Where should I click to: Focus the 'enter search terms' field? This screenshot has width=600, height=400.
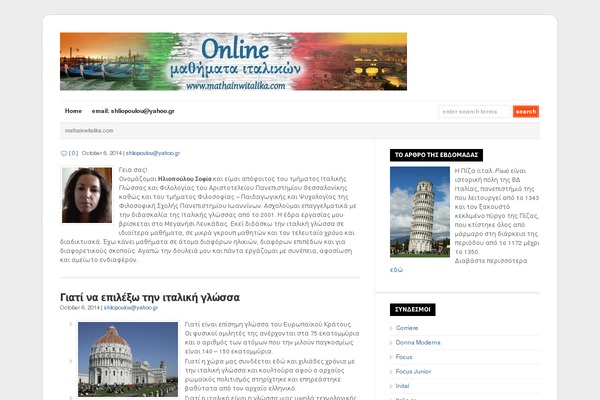coord(474,111)
